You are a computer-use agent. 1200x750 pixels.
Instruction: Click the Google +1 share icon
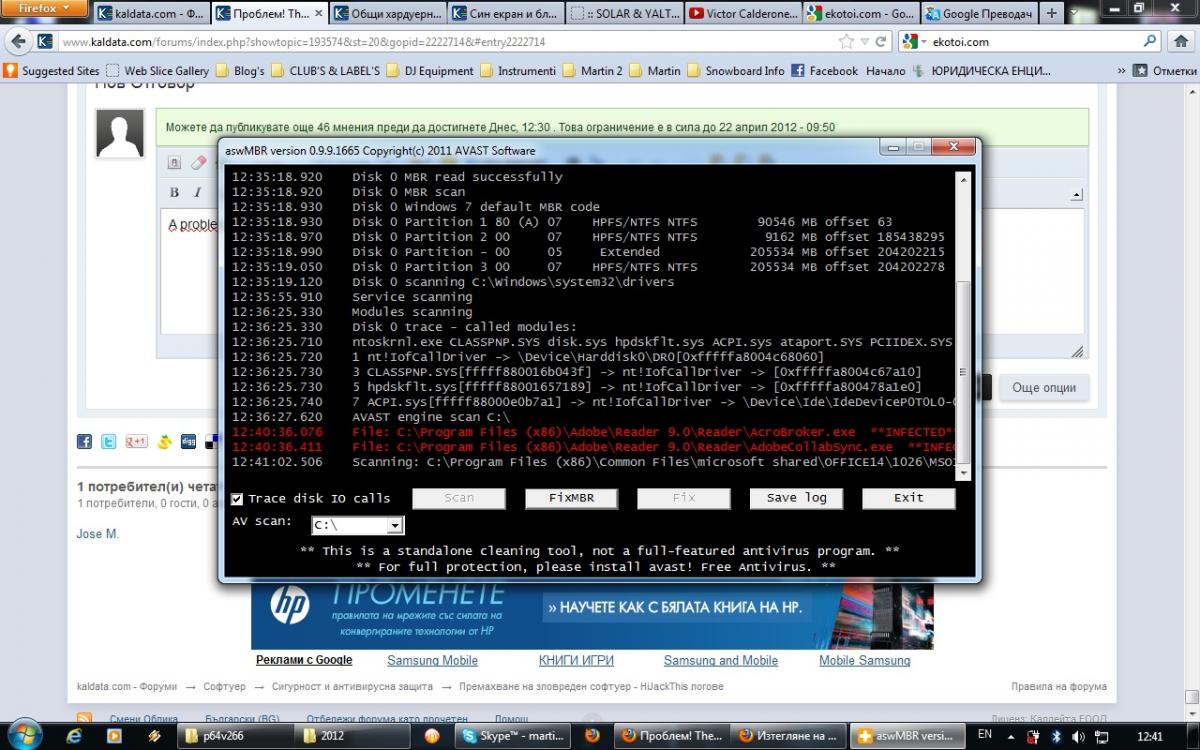coord(136,441)
